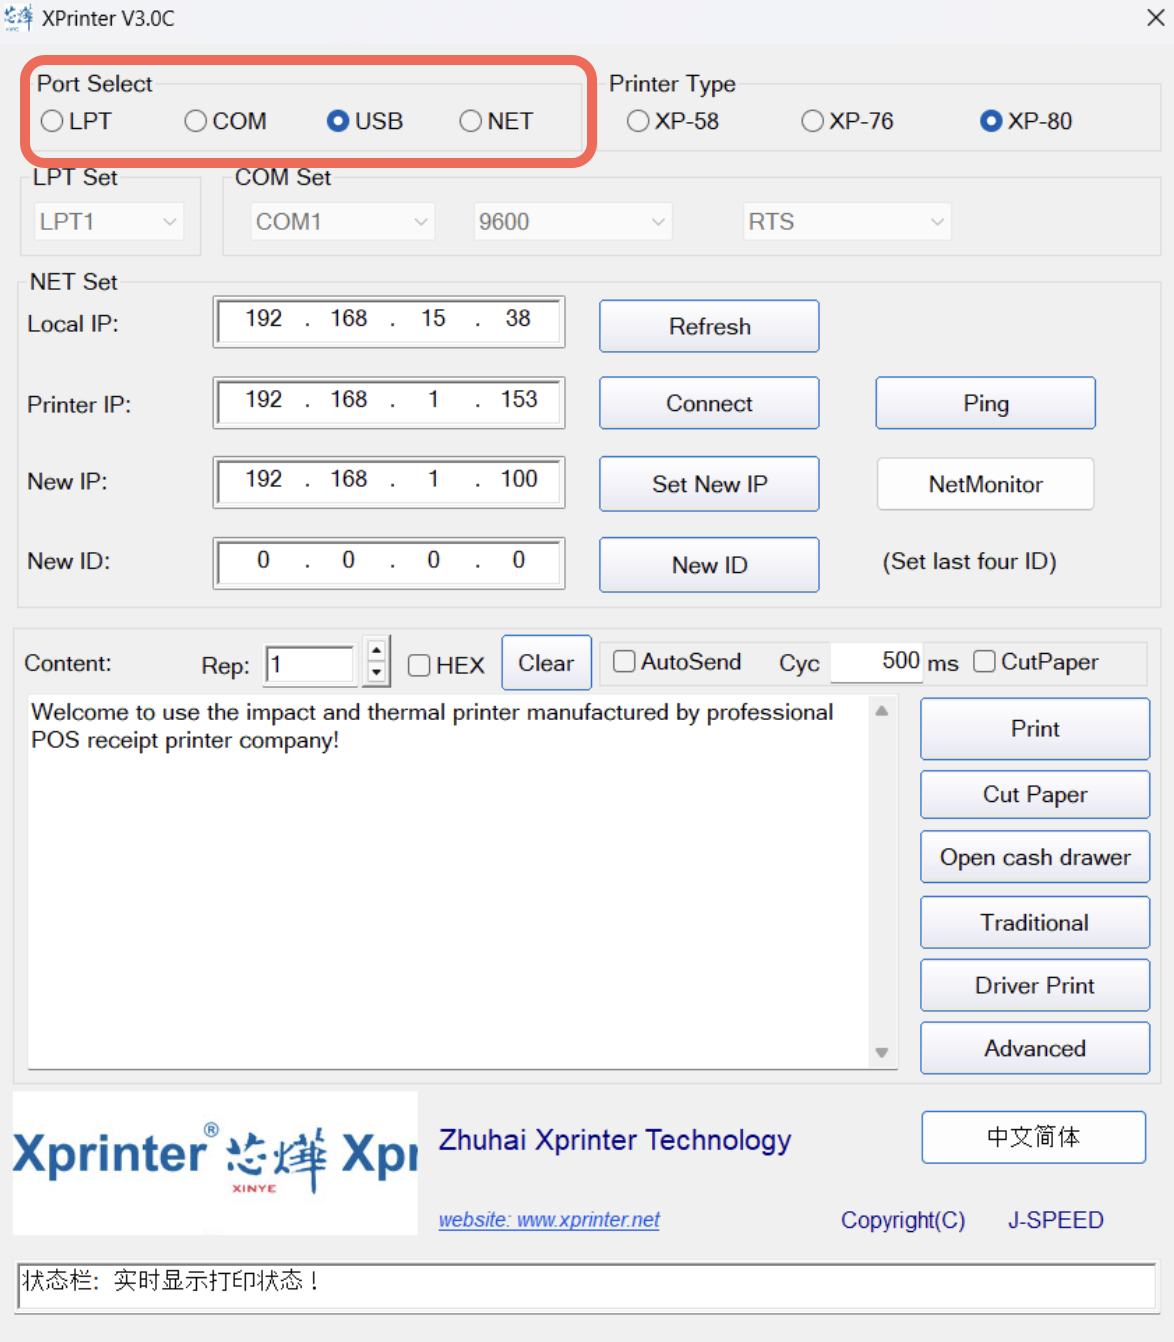Image resolution: width=1174 pixels, height=1342 pixels.
Task: Ping the printer IP address
Action: [985, 403]
